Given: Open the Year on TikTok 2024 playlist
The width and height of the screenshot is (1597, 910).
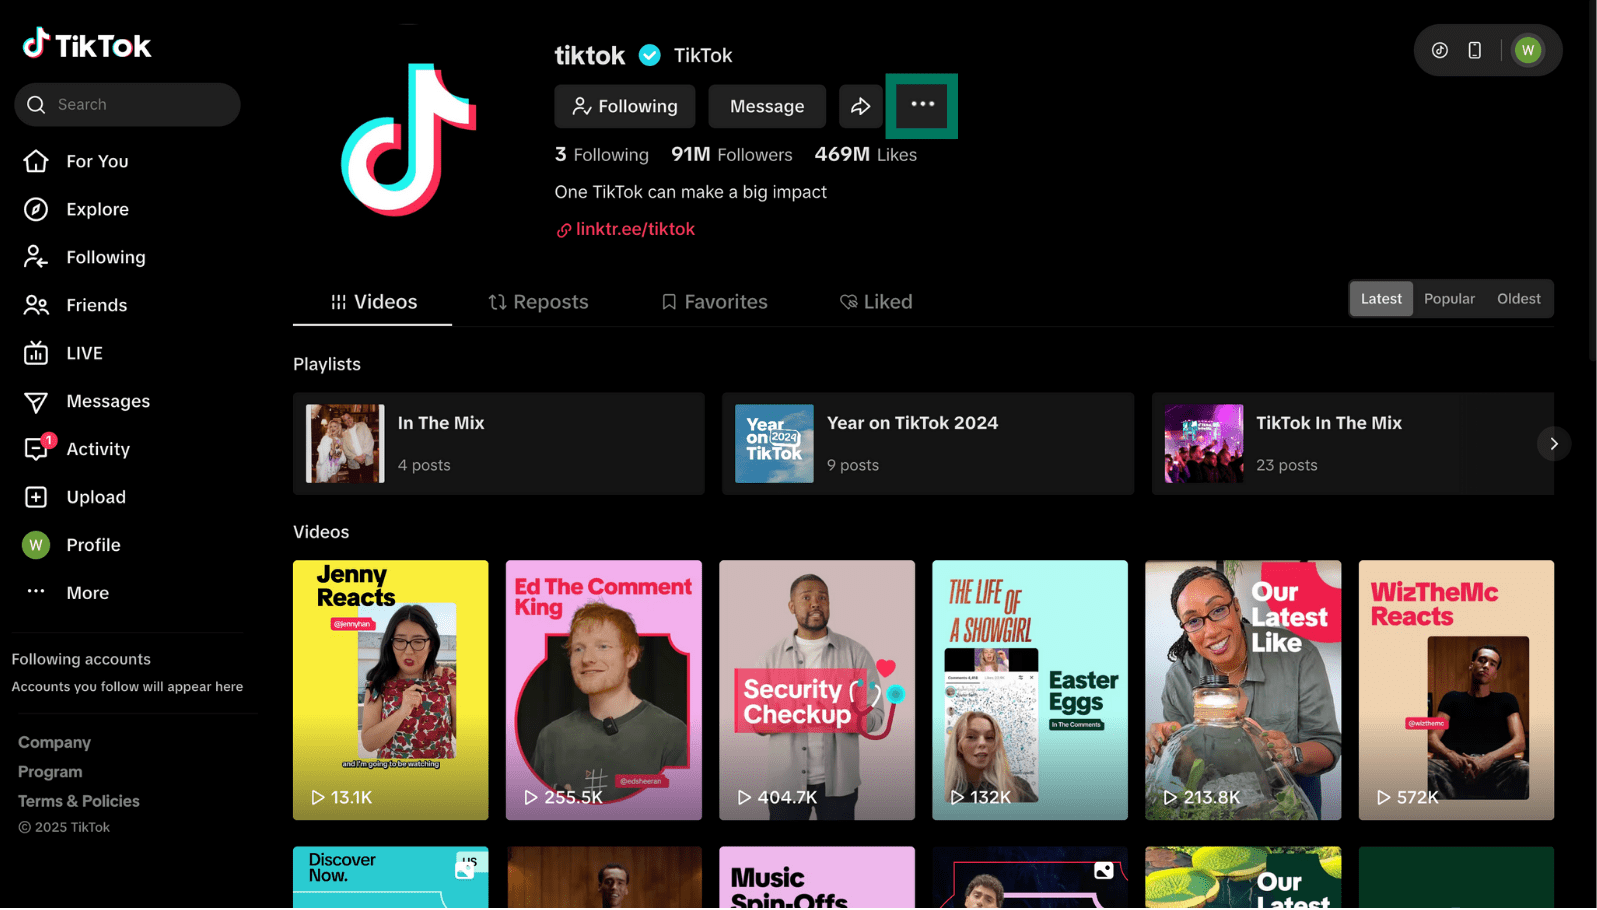Looking at the screenshot, I should tap(928, 444).
